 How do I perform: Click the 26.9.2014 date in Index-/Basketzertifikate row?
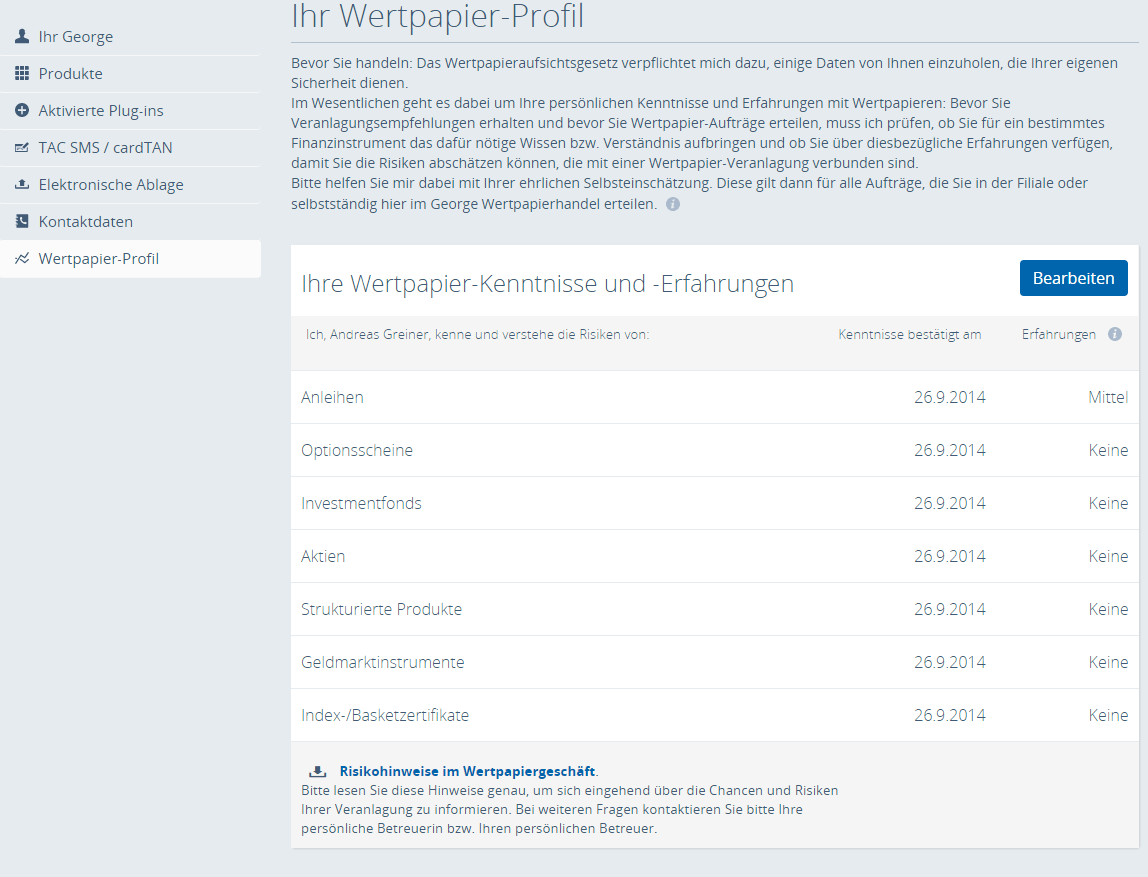coord(950,715)
